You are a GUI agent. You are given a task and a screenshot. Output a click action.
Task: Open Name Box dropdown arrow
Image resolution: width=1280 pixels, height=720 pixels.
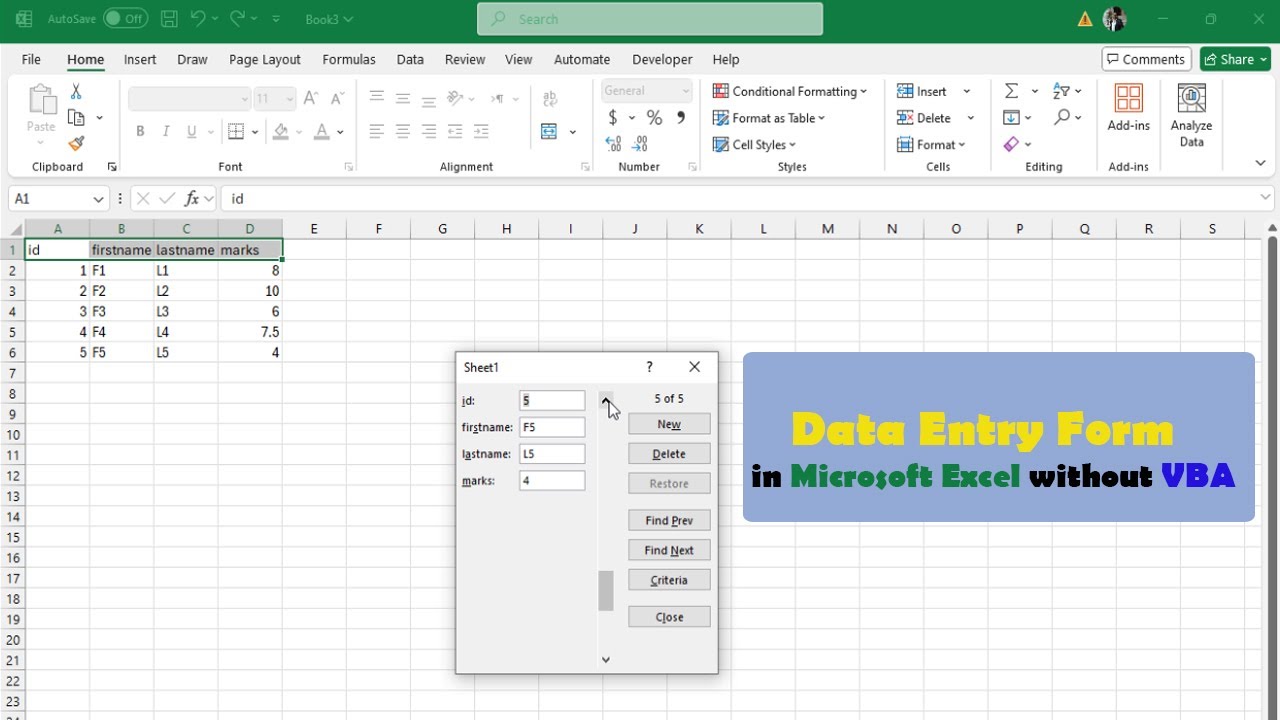tap(98, 199)
